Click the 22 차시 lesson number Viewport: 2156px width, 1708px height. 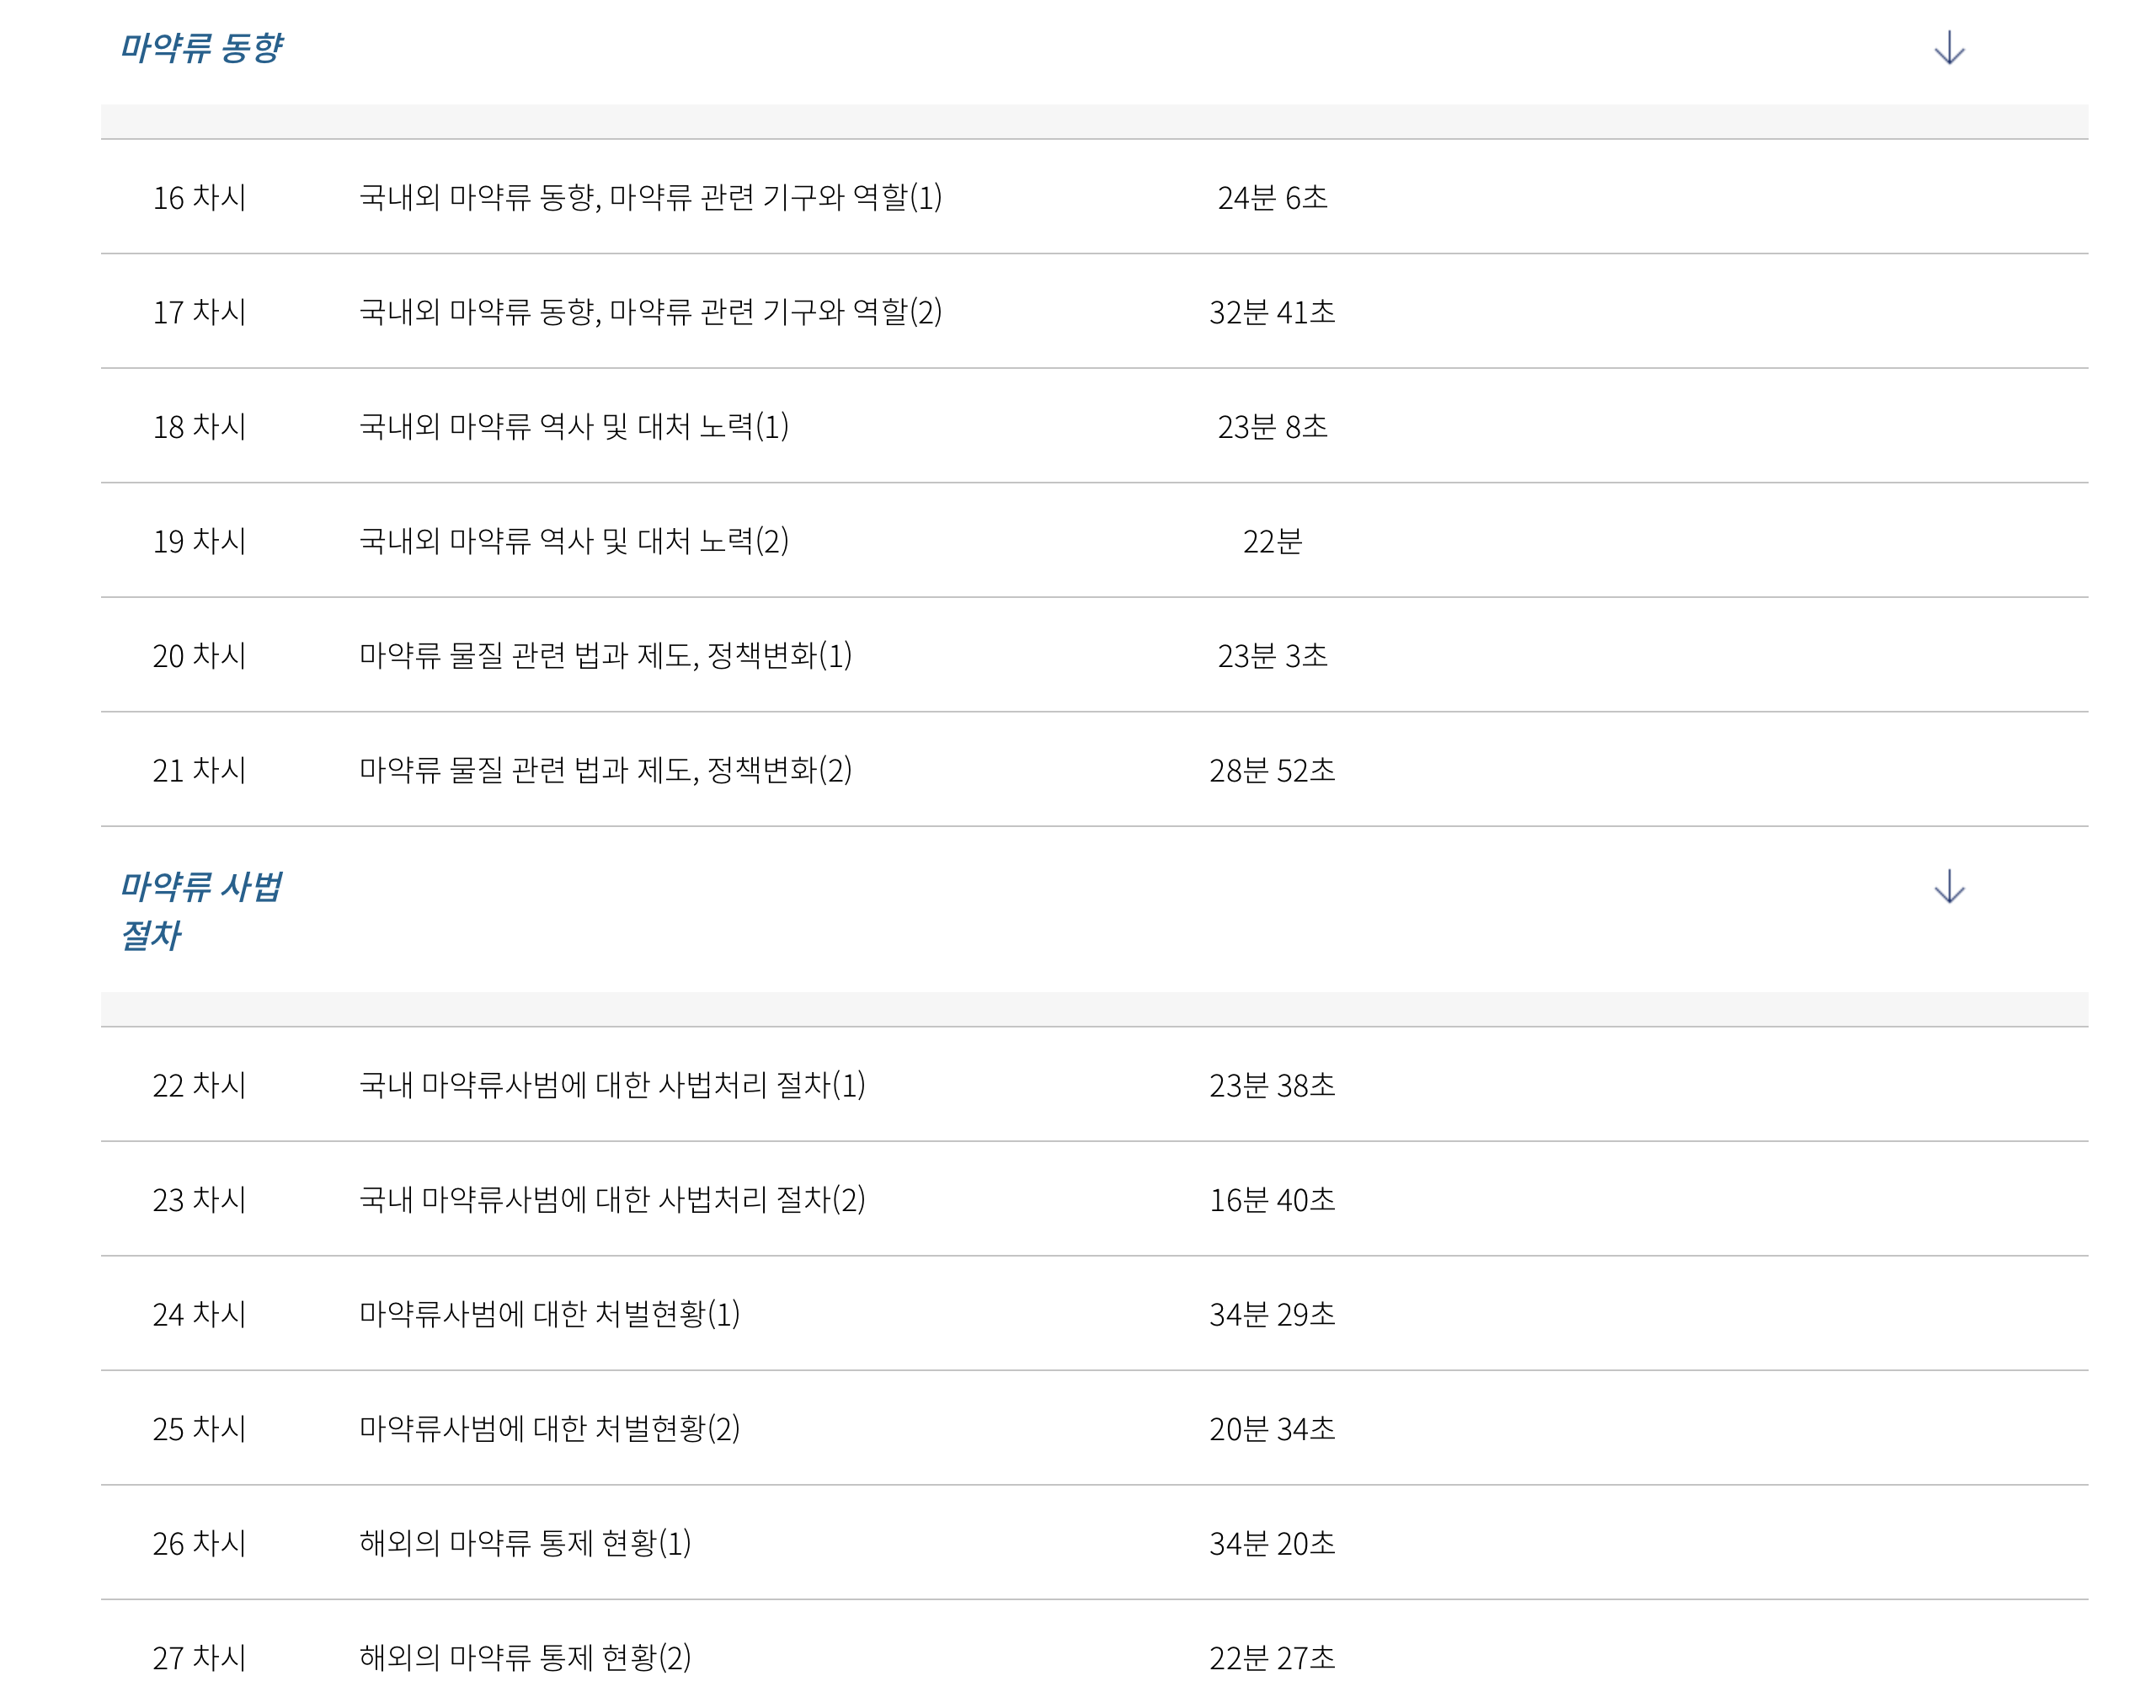tap(199, 1085)
